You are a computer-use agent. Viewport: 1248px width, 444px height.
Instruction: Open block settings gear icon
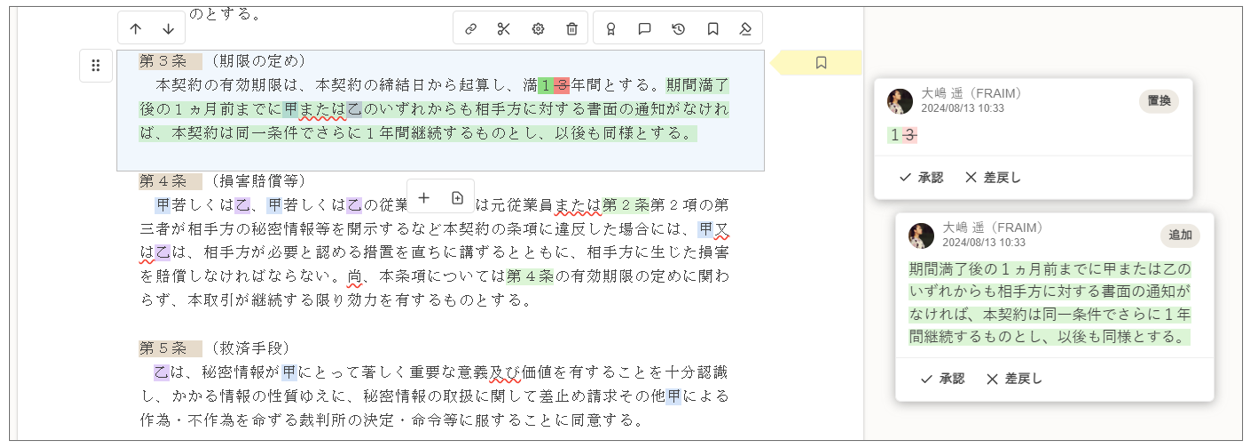538,29
